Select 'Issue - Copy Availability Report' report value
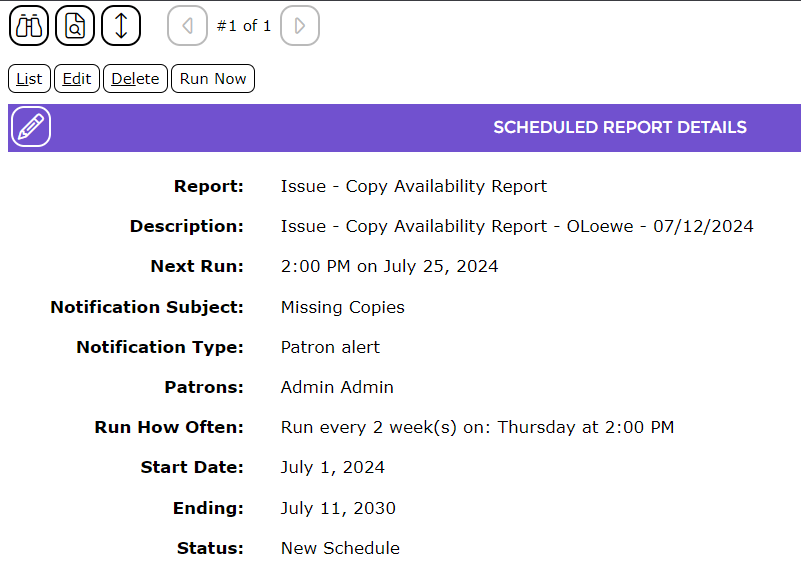The width and height of the screenshot is (801, 584). [414, 186]
